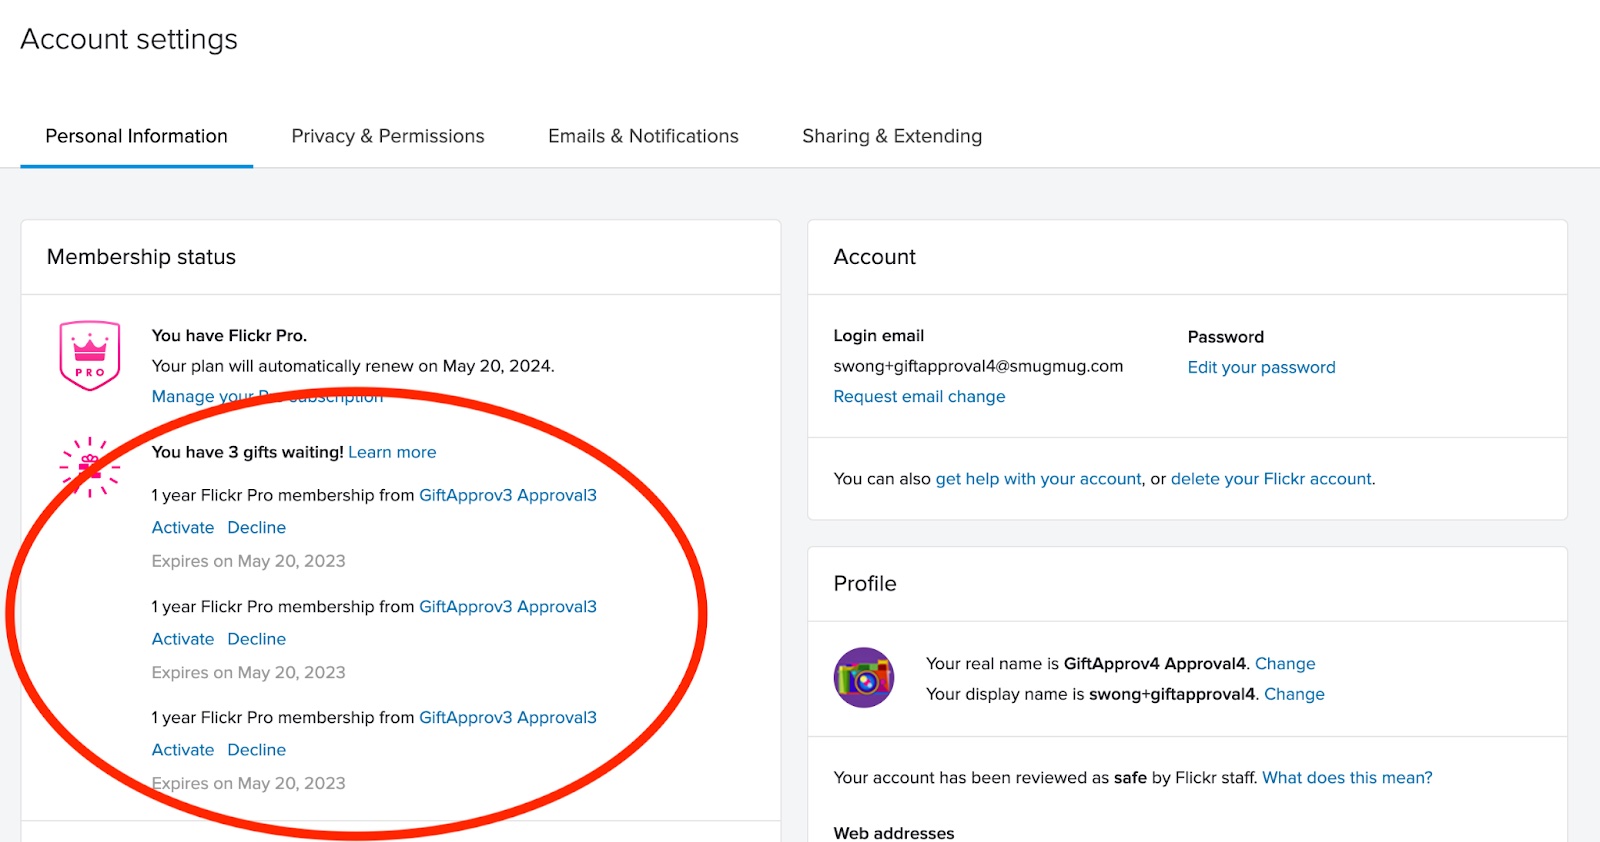Click the profile avatar camera image
This screenshot has height=842, width=1600.
pos(864,678)
